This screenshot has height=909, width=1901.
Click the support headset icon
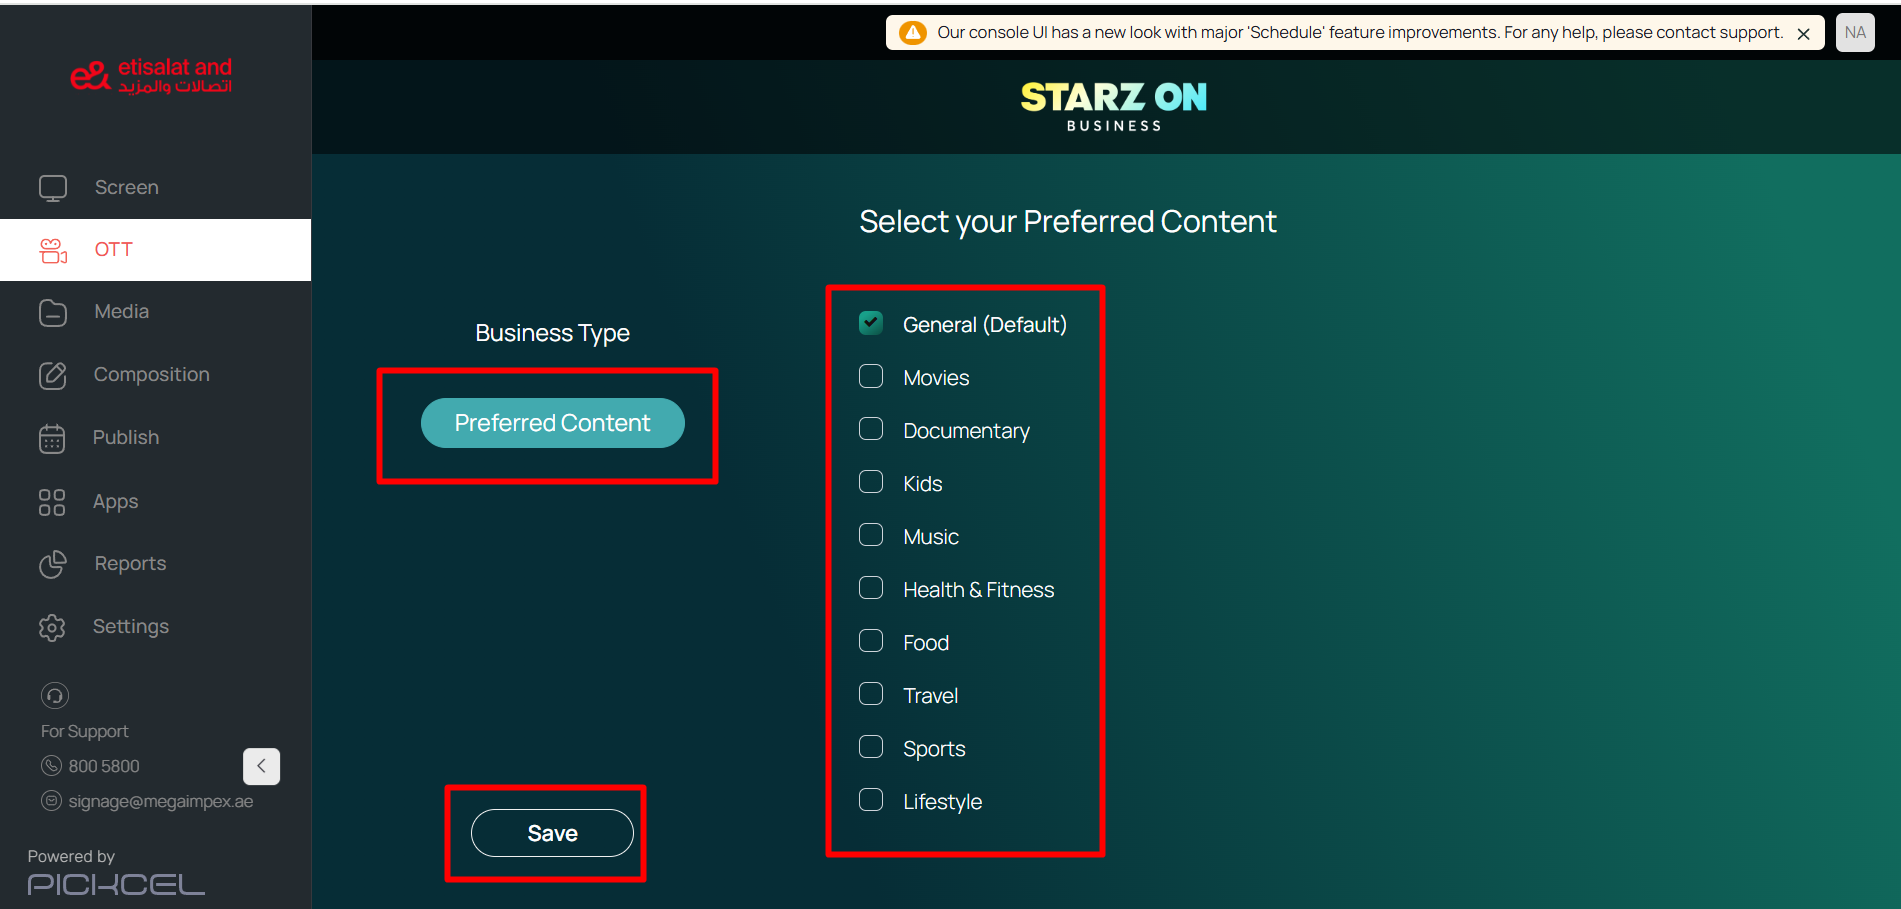tap(54, 695)
